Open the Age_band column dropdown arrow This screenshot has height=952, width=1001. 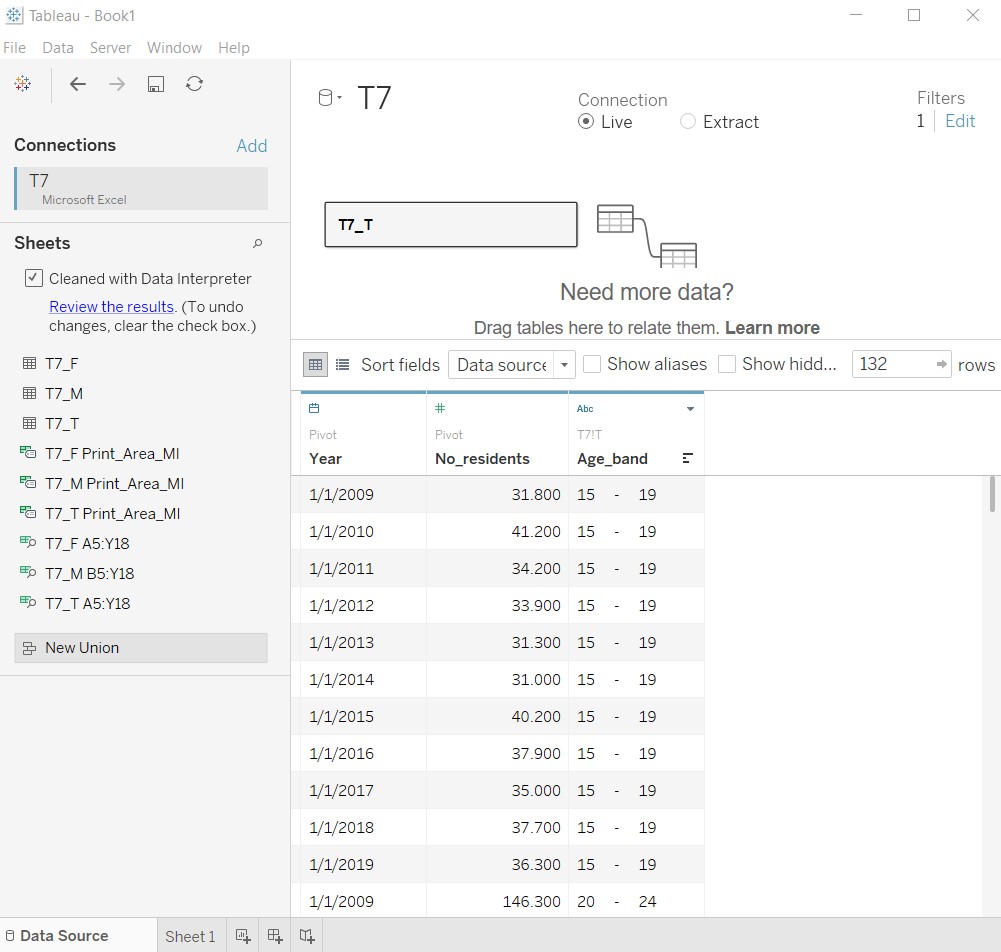pyautogui.click(x=690, y=409)
